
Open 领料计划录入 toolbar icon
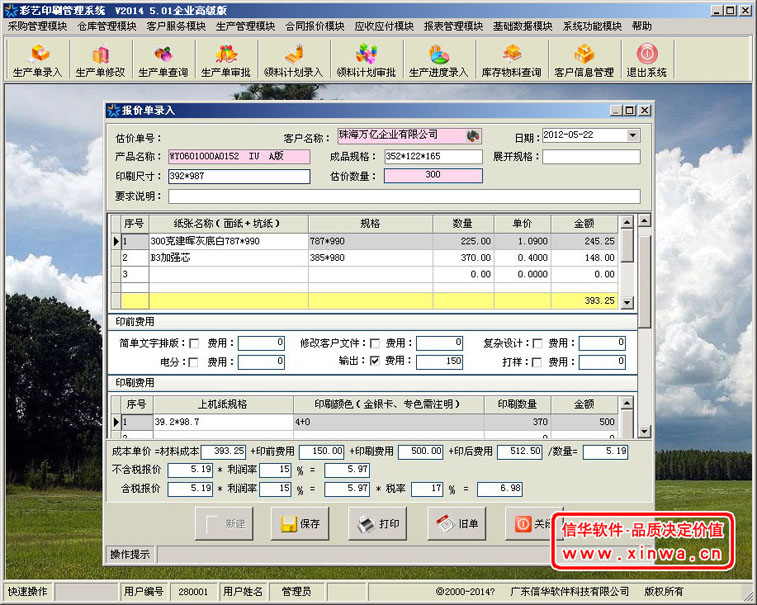coord(293,61)
